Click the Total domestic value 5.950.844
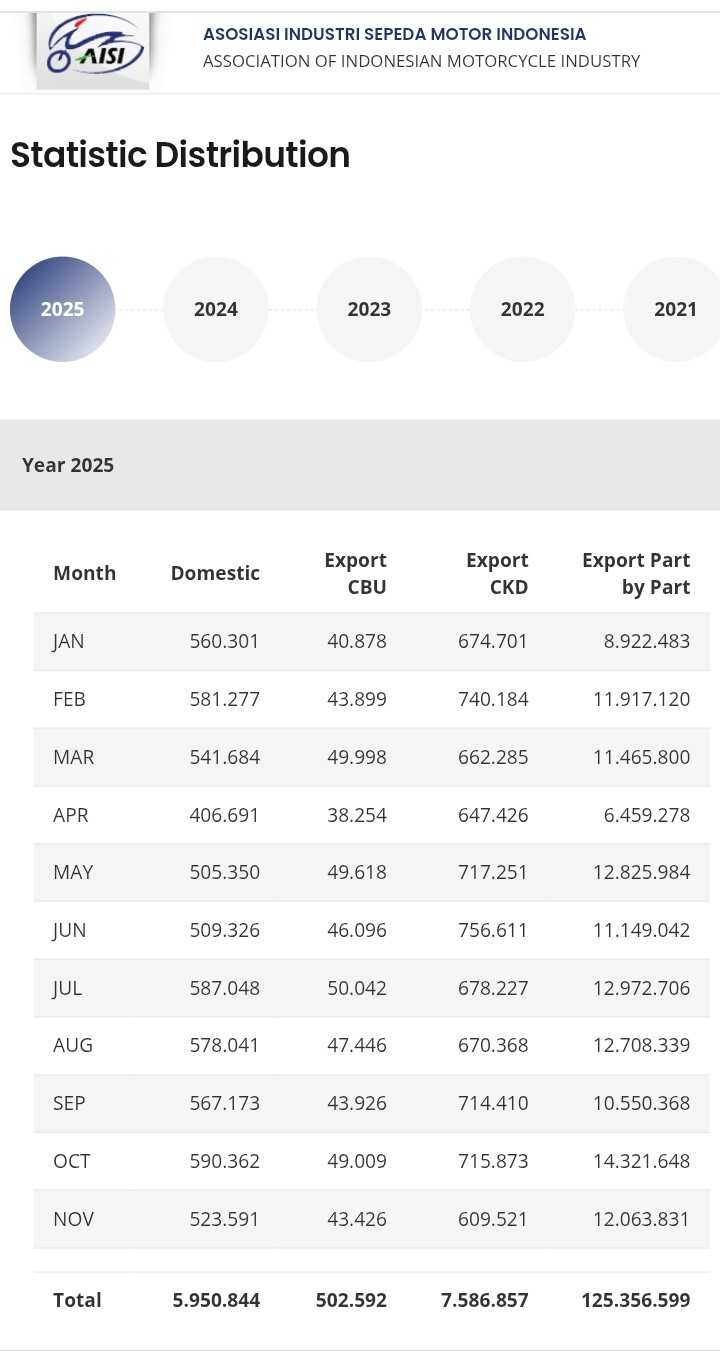Viewport: 720px width, 1363px height. point(216,1300)
